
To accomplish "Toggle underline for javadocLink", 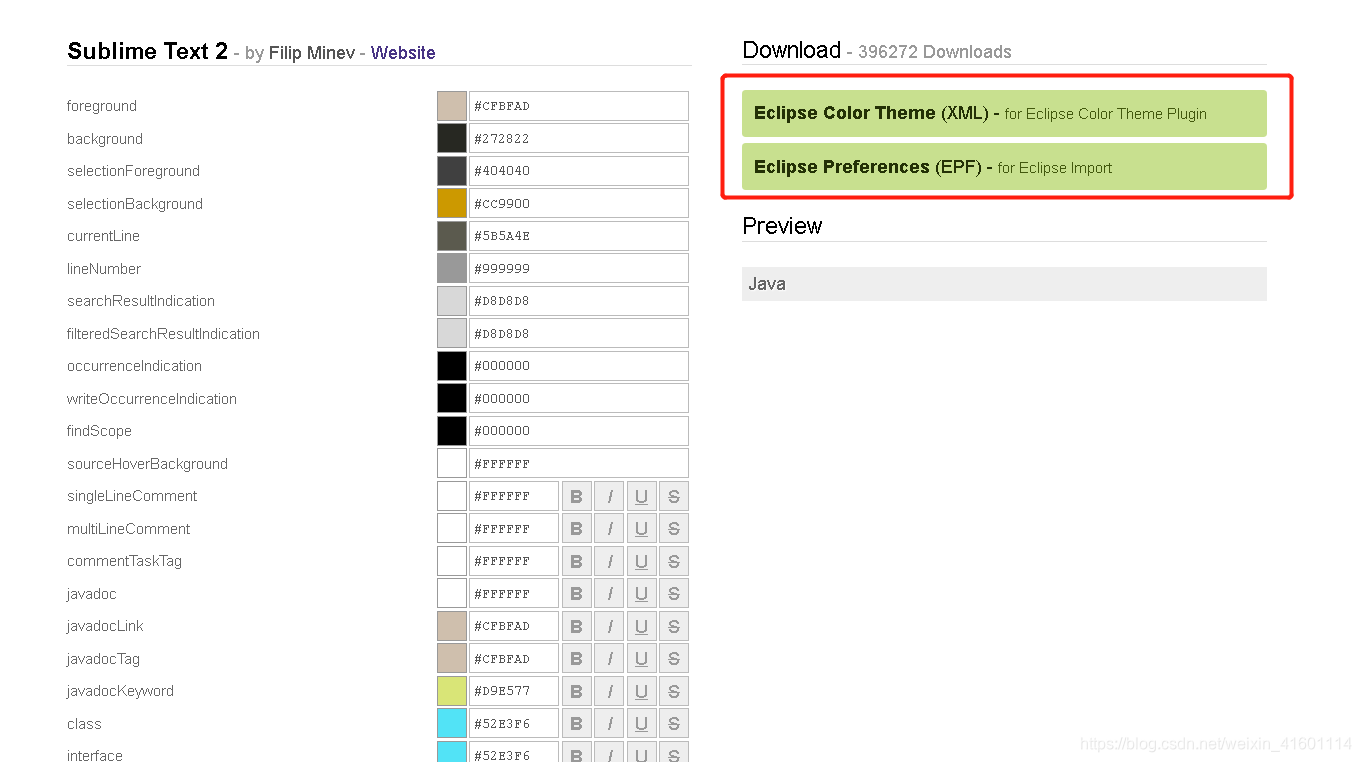I will pos(641,626).
